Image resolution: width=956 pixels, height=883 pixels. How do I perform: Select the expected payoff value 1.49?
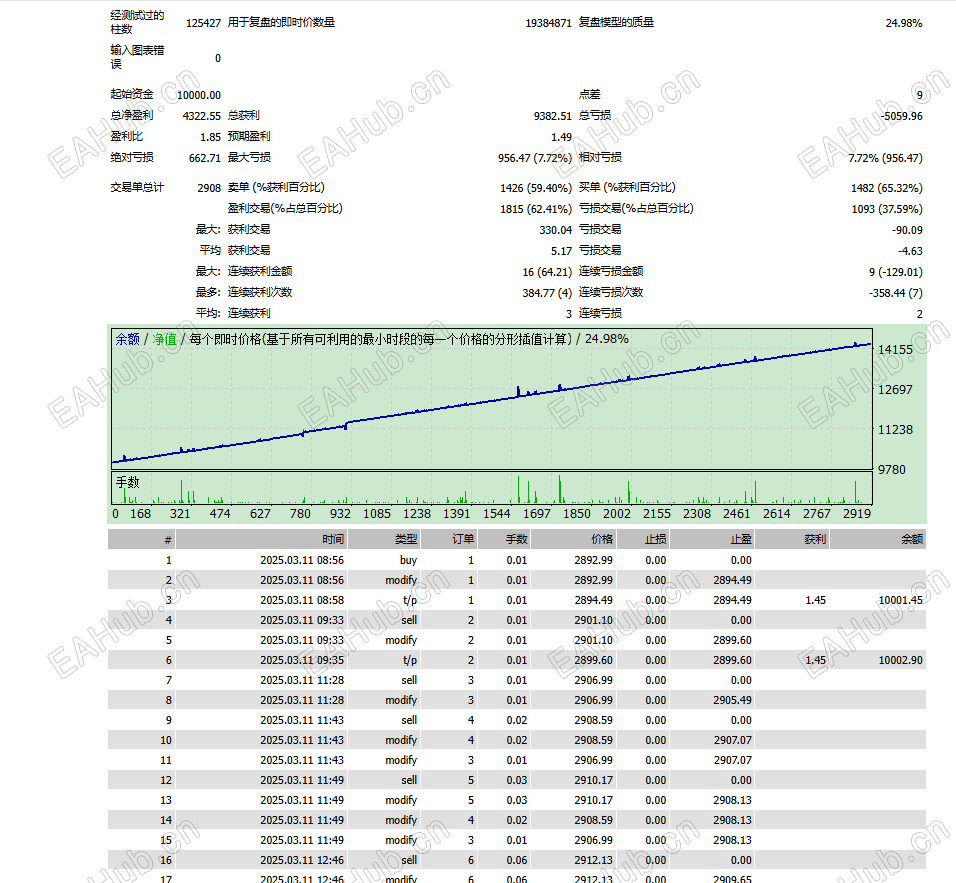pos(562,137)
